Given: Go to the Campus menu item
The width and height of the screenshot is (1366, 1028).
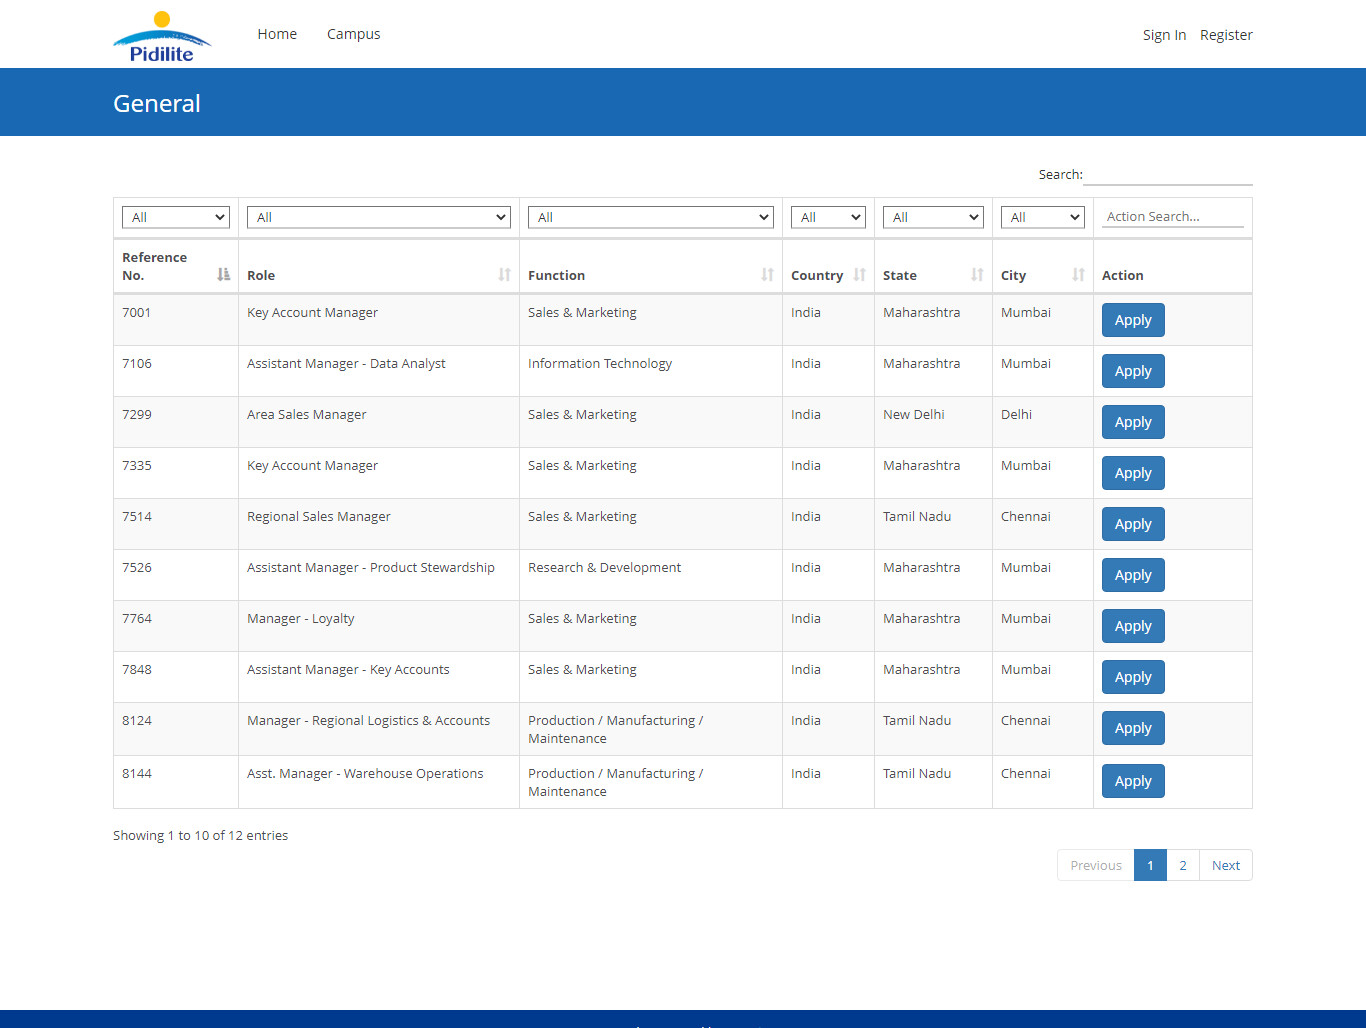Looking at the screenshot, I should pos(353,34).
